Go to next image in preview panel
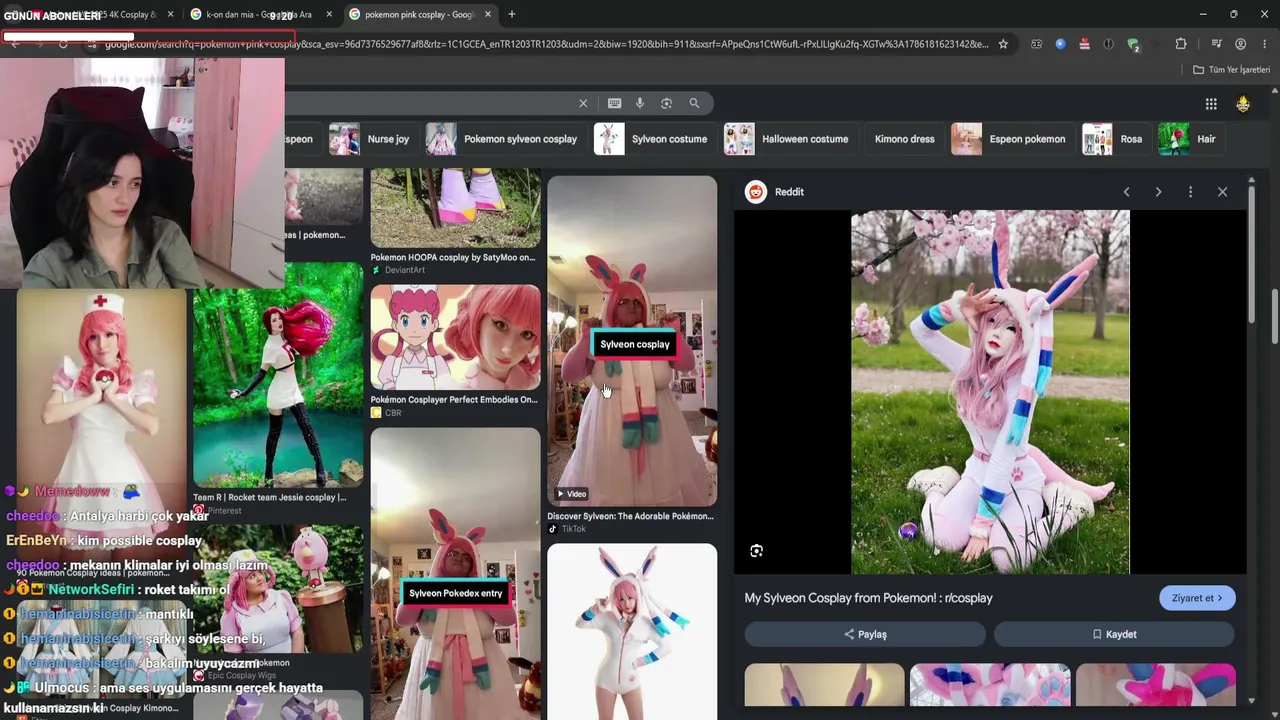Viewport: 1280px width, 720px height. [1158, 192]
